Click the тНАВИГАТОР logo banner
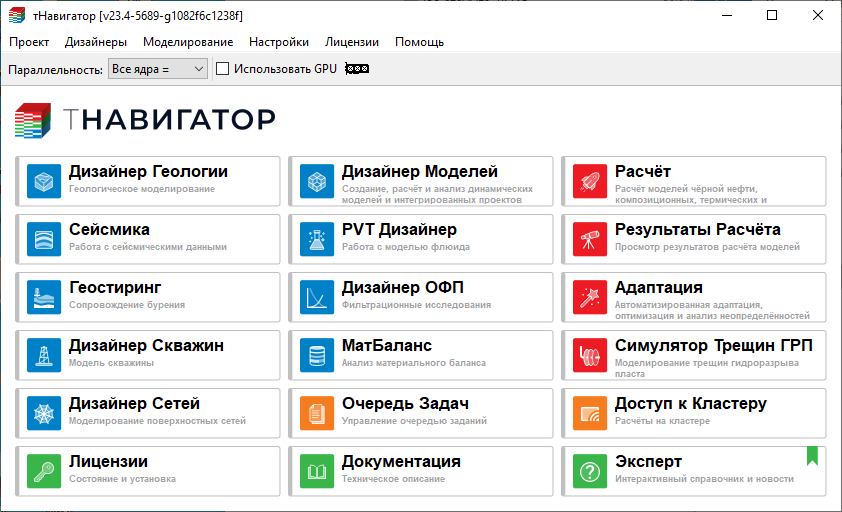Image resolution: width=842 pixels, height=512 pixels. click(145, 120)
